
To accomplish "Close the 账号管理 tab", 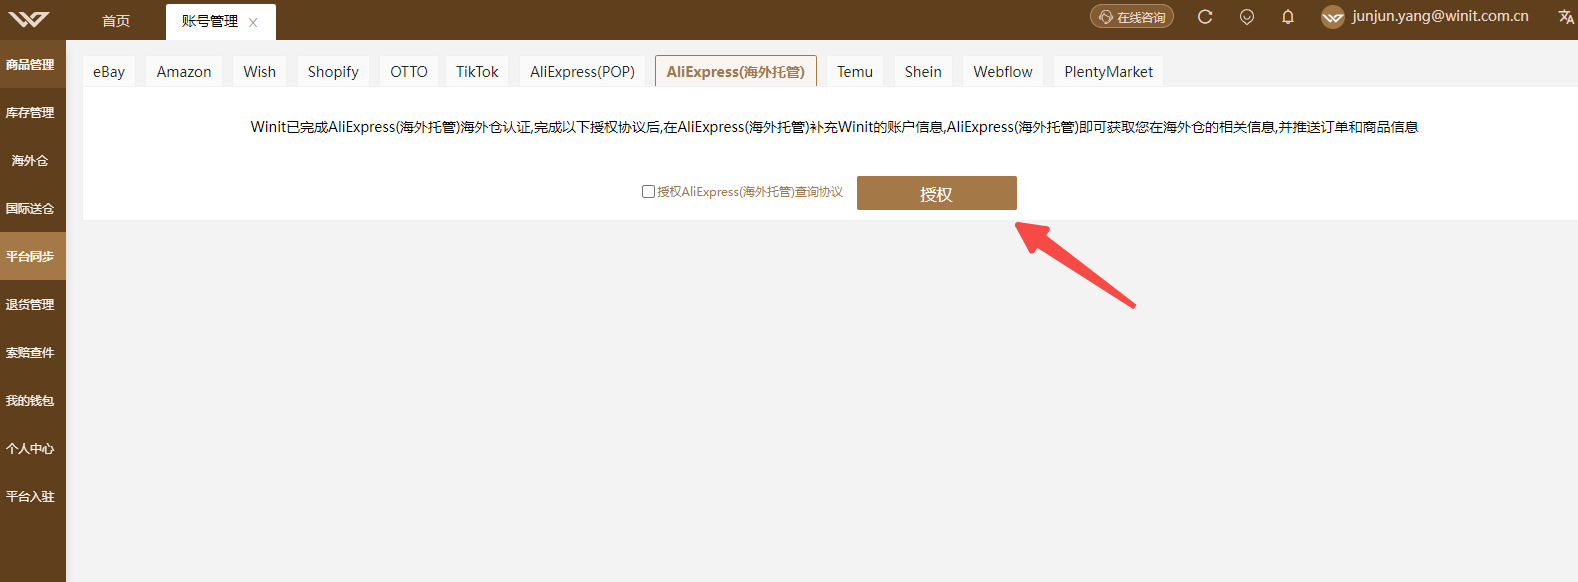I will 253,22.
